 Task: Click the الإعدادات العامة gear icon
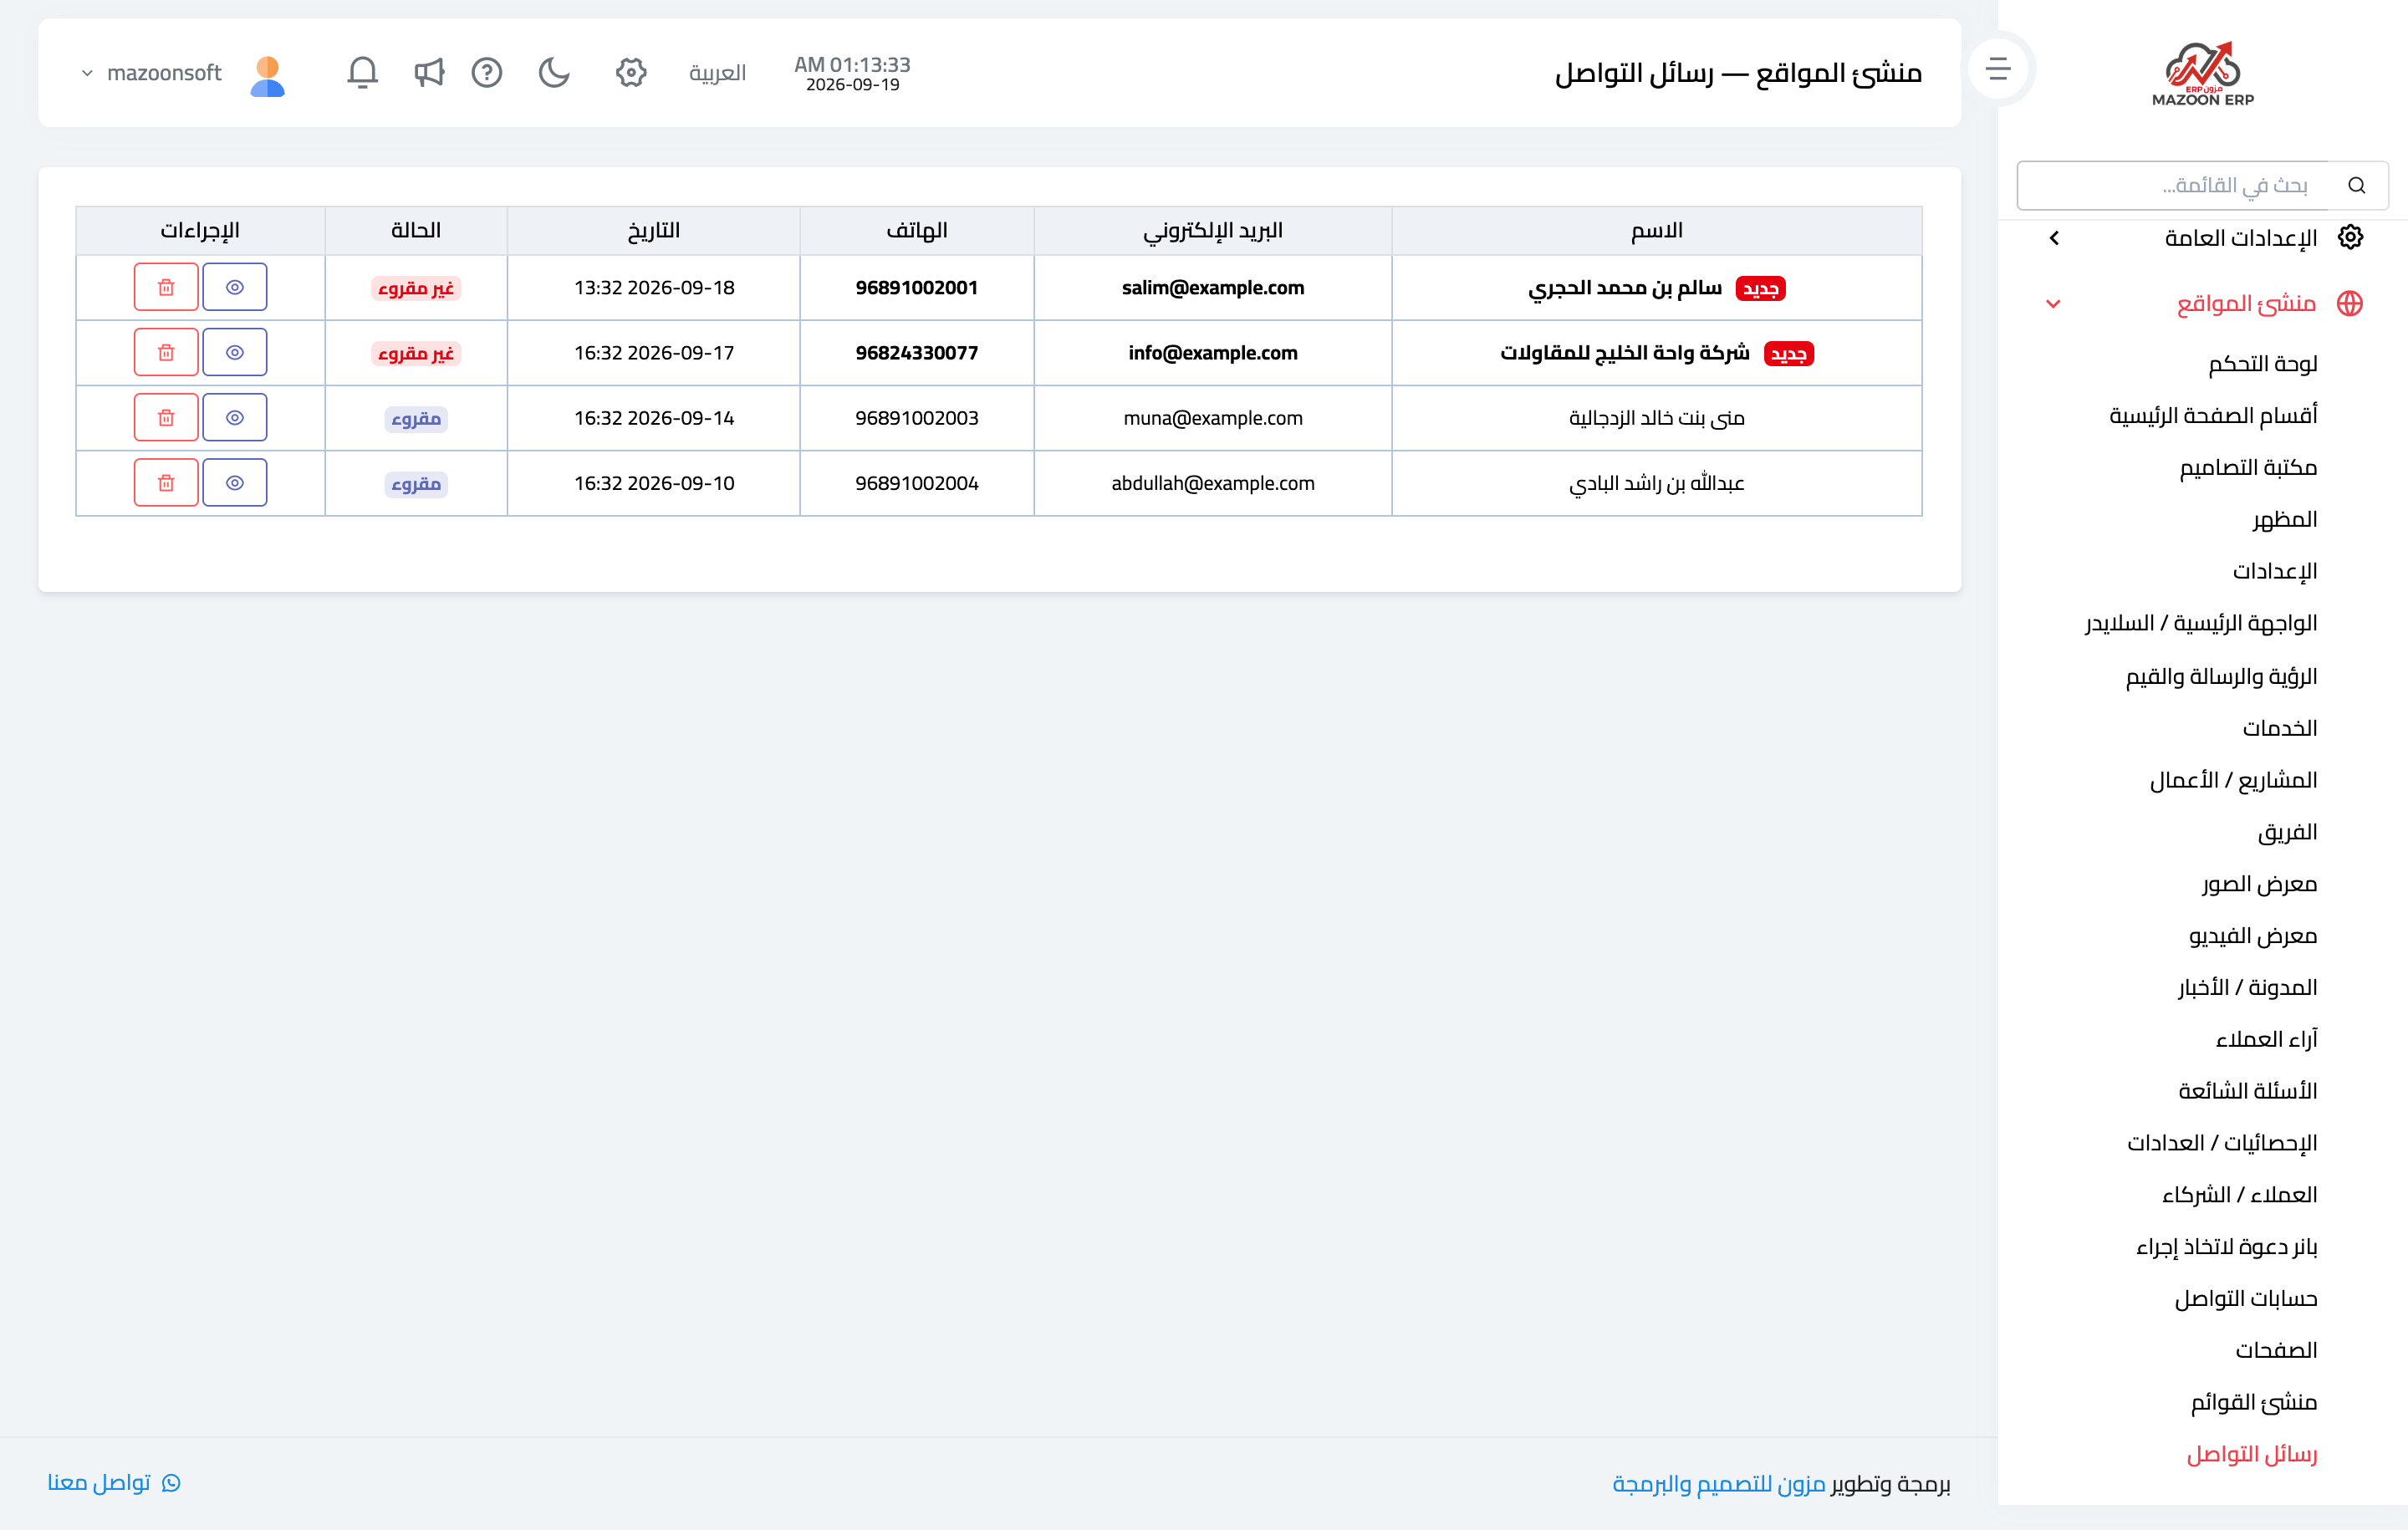pos(2350,237)
